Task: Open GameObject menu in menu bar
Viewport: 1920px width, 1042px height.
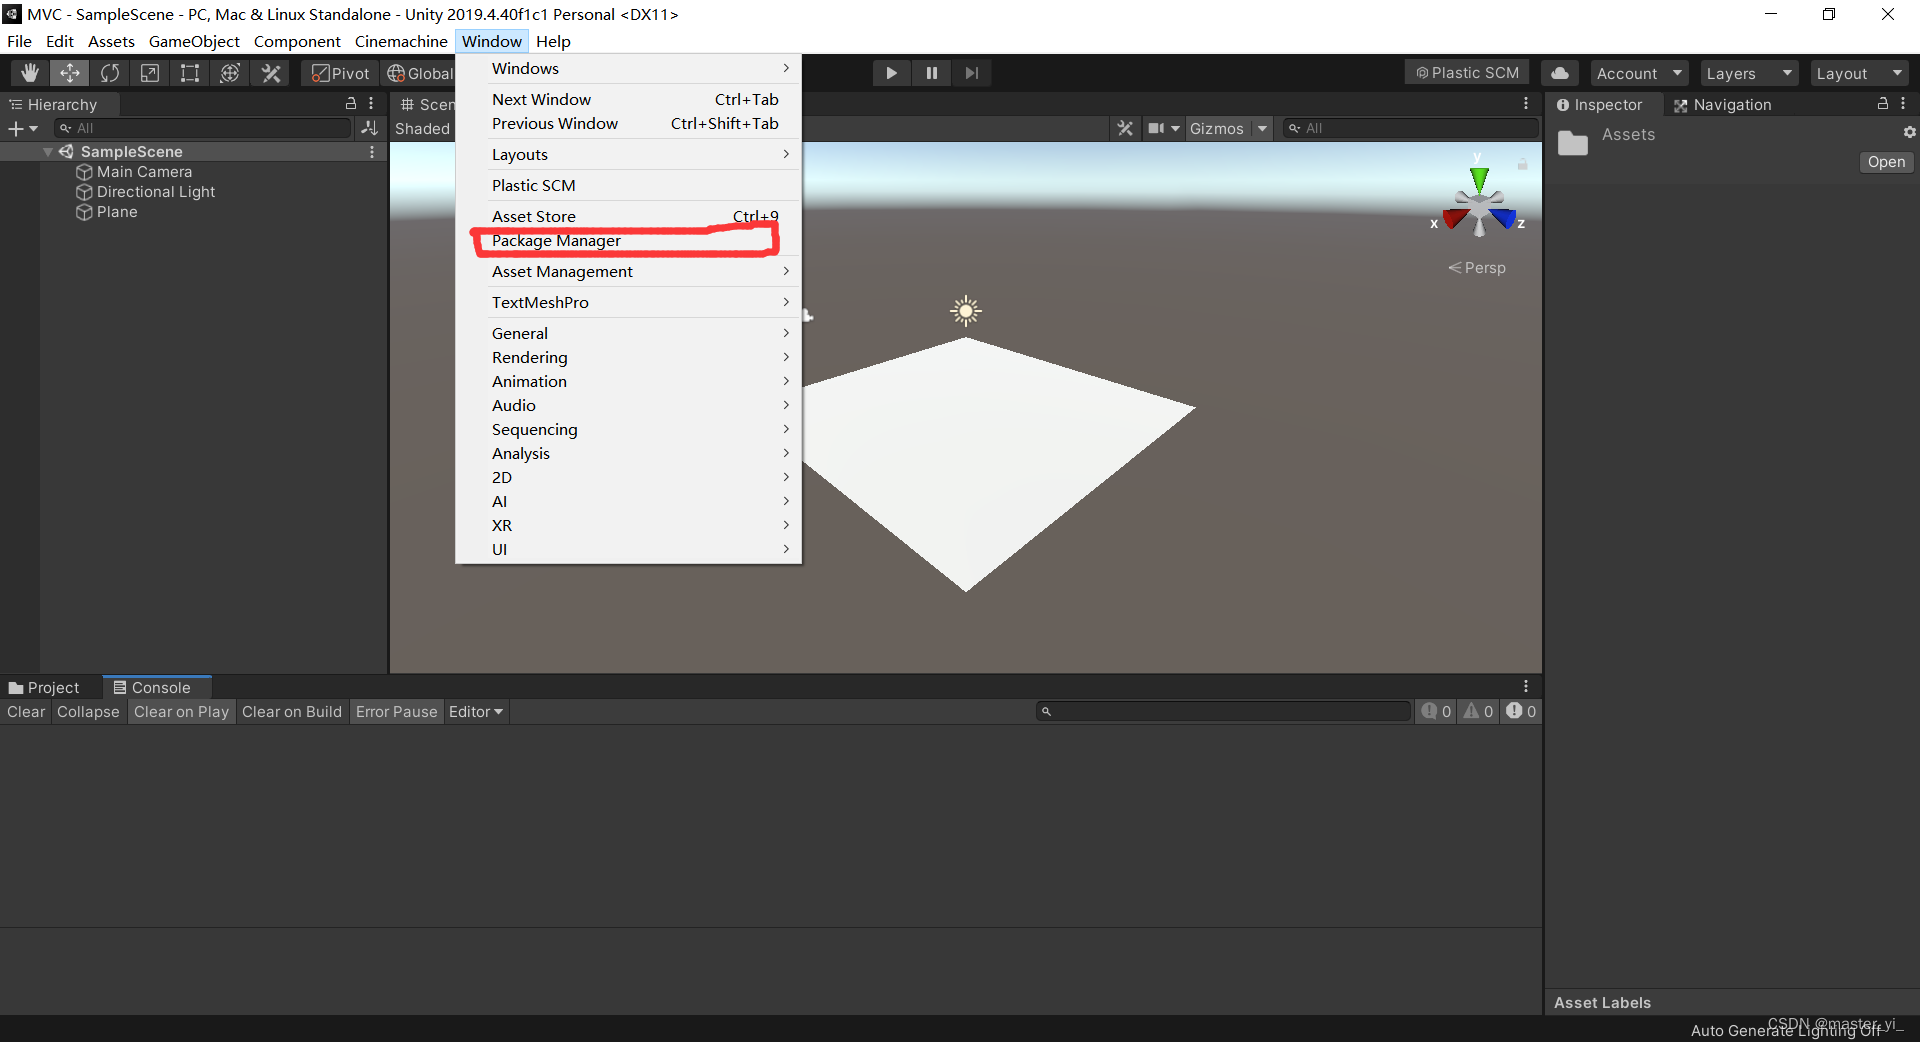Action: coord(194,41)
